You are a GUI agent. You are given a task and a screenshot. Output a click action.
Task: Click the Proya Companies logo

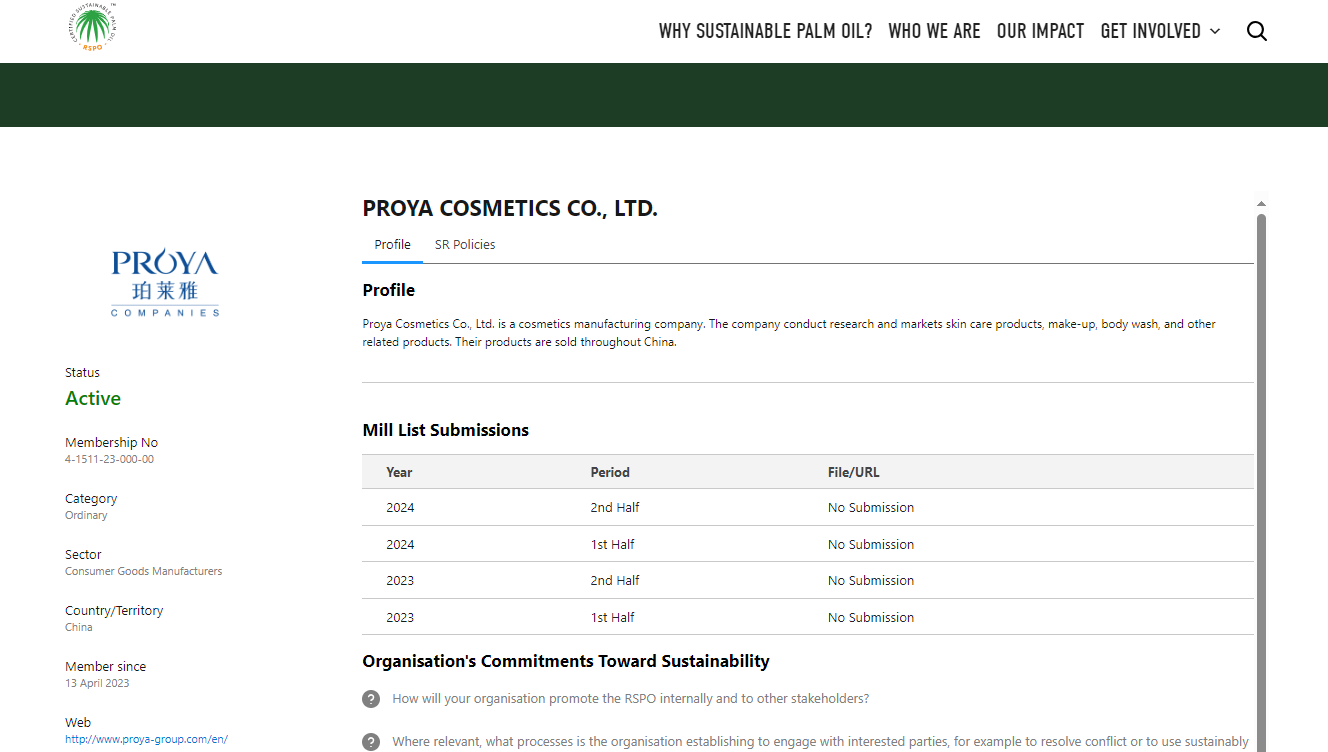[x=165, y=284]
